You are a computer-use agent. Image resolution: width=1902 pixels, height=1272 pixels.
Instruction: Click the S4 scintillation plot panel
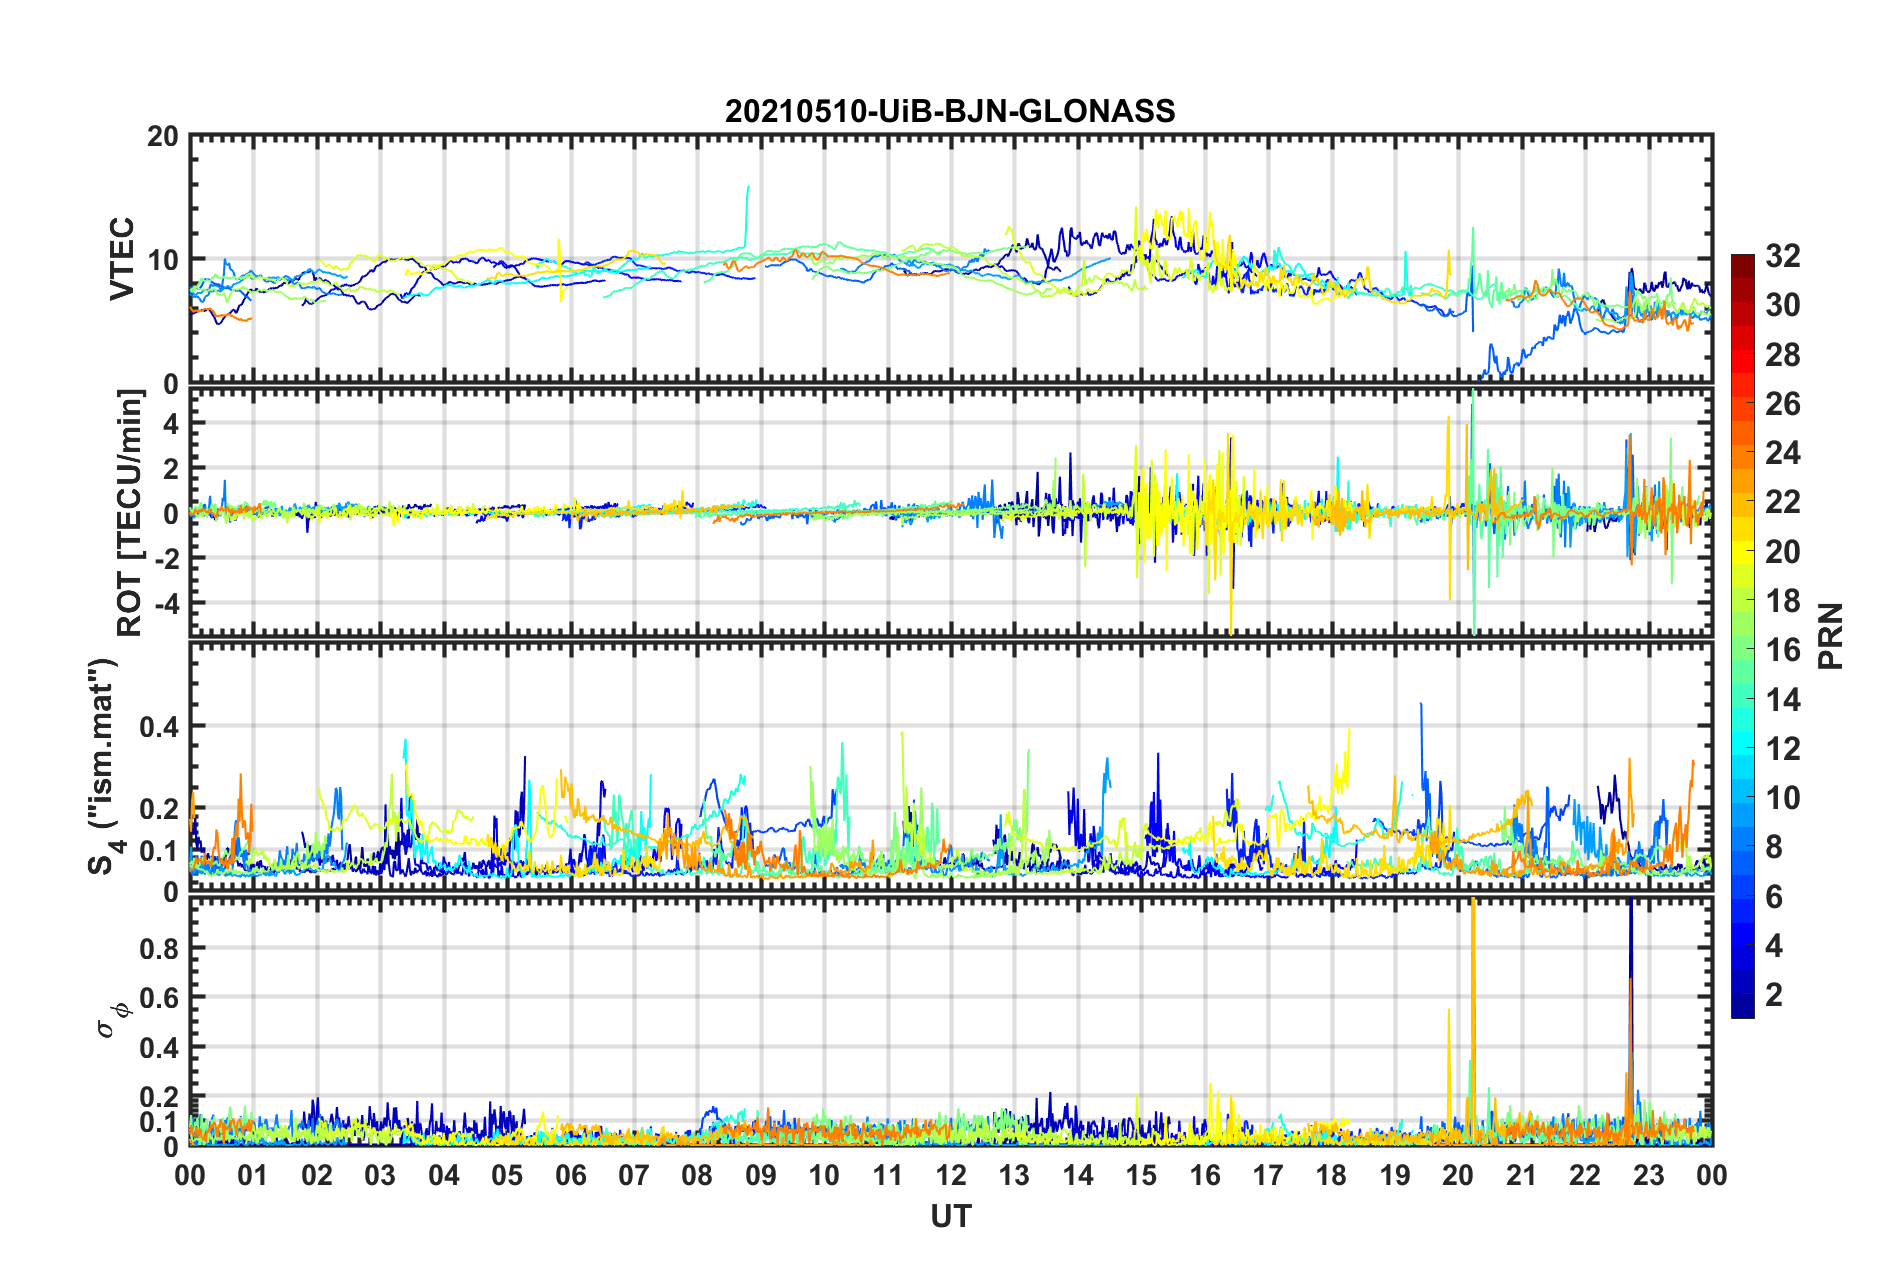950,767
